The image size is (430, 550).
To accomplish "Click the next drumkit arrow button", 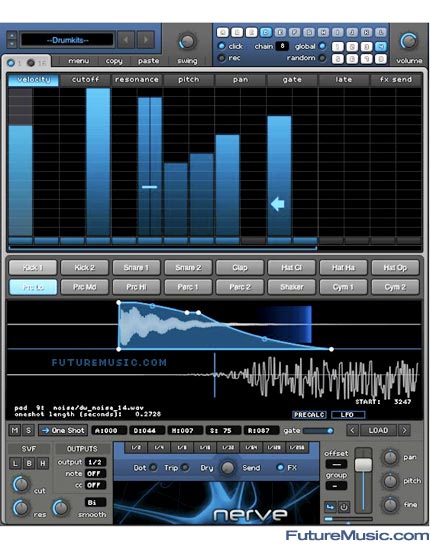I will (x=146, y=40).
